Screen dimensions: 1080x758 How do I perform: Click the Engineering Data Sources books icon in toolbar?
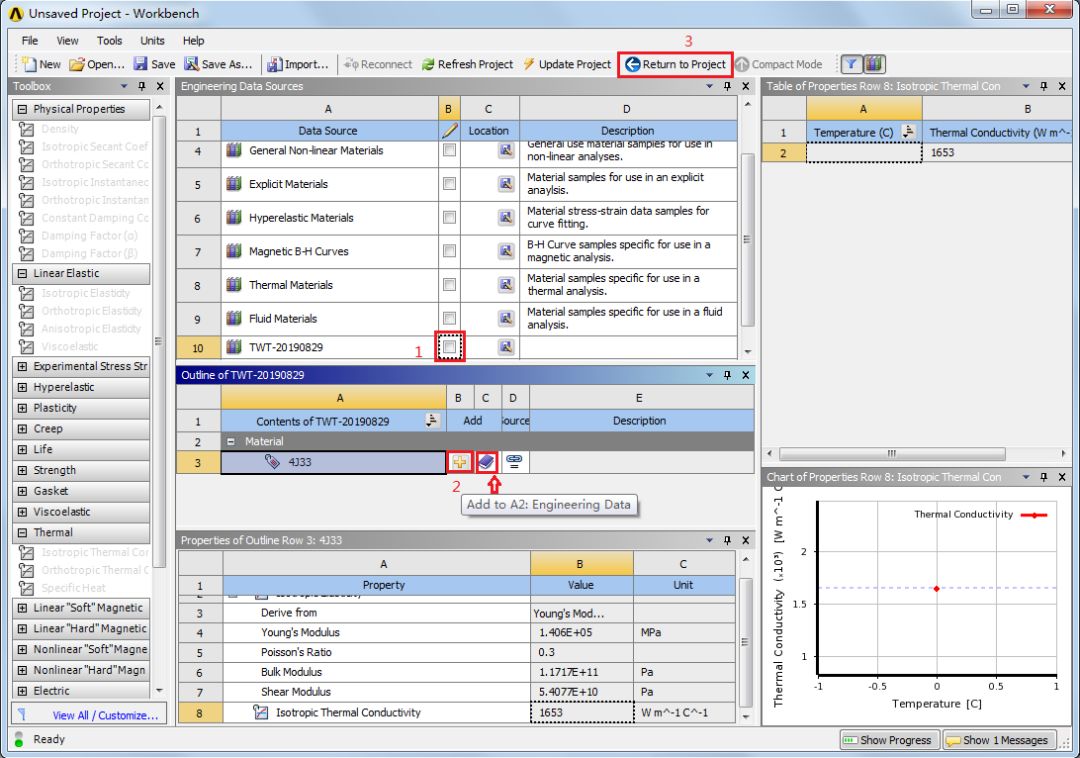pyautogui.click(x=874, y=64)
